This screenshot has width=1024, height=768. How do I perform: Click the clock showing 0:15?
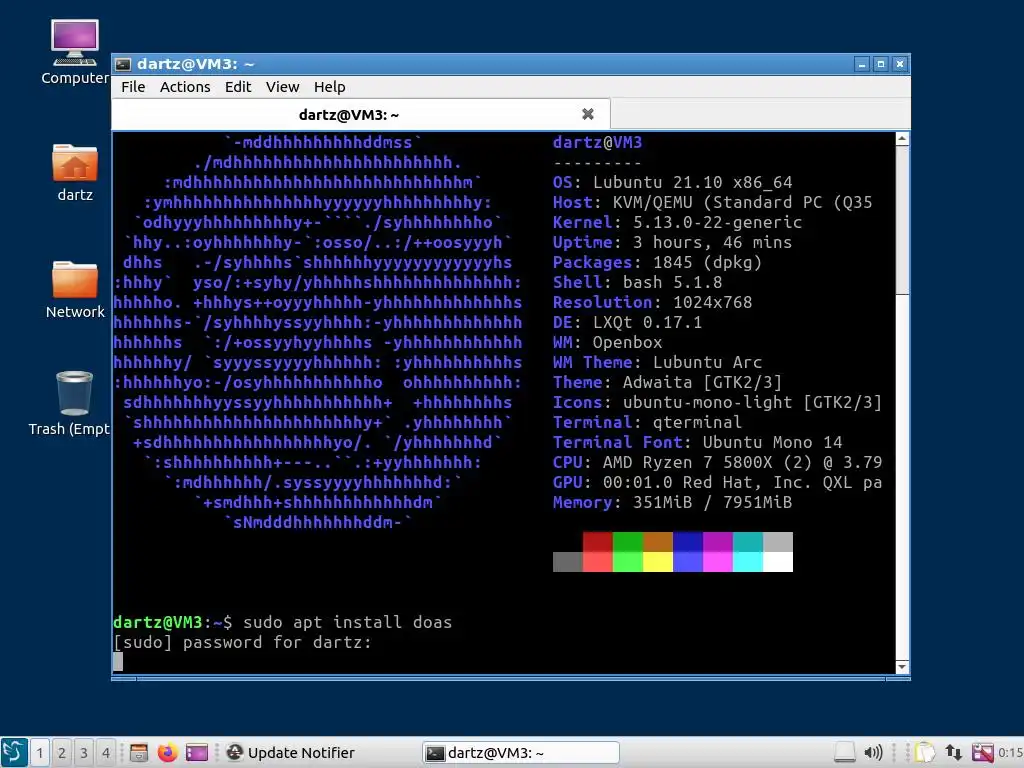click(x=1010, y=753)
